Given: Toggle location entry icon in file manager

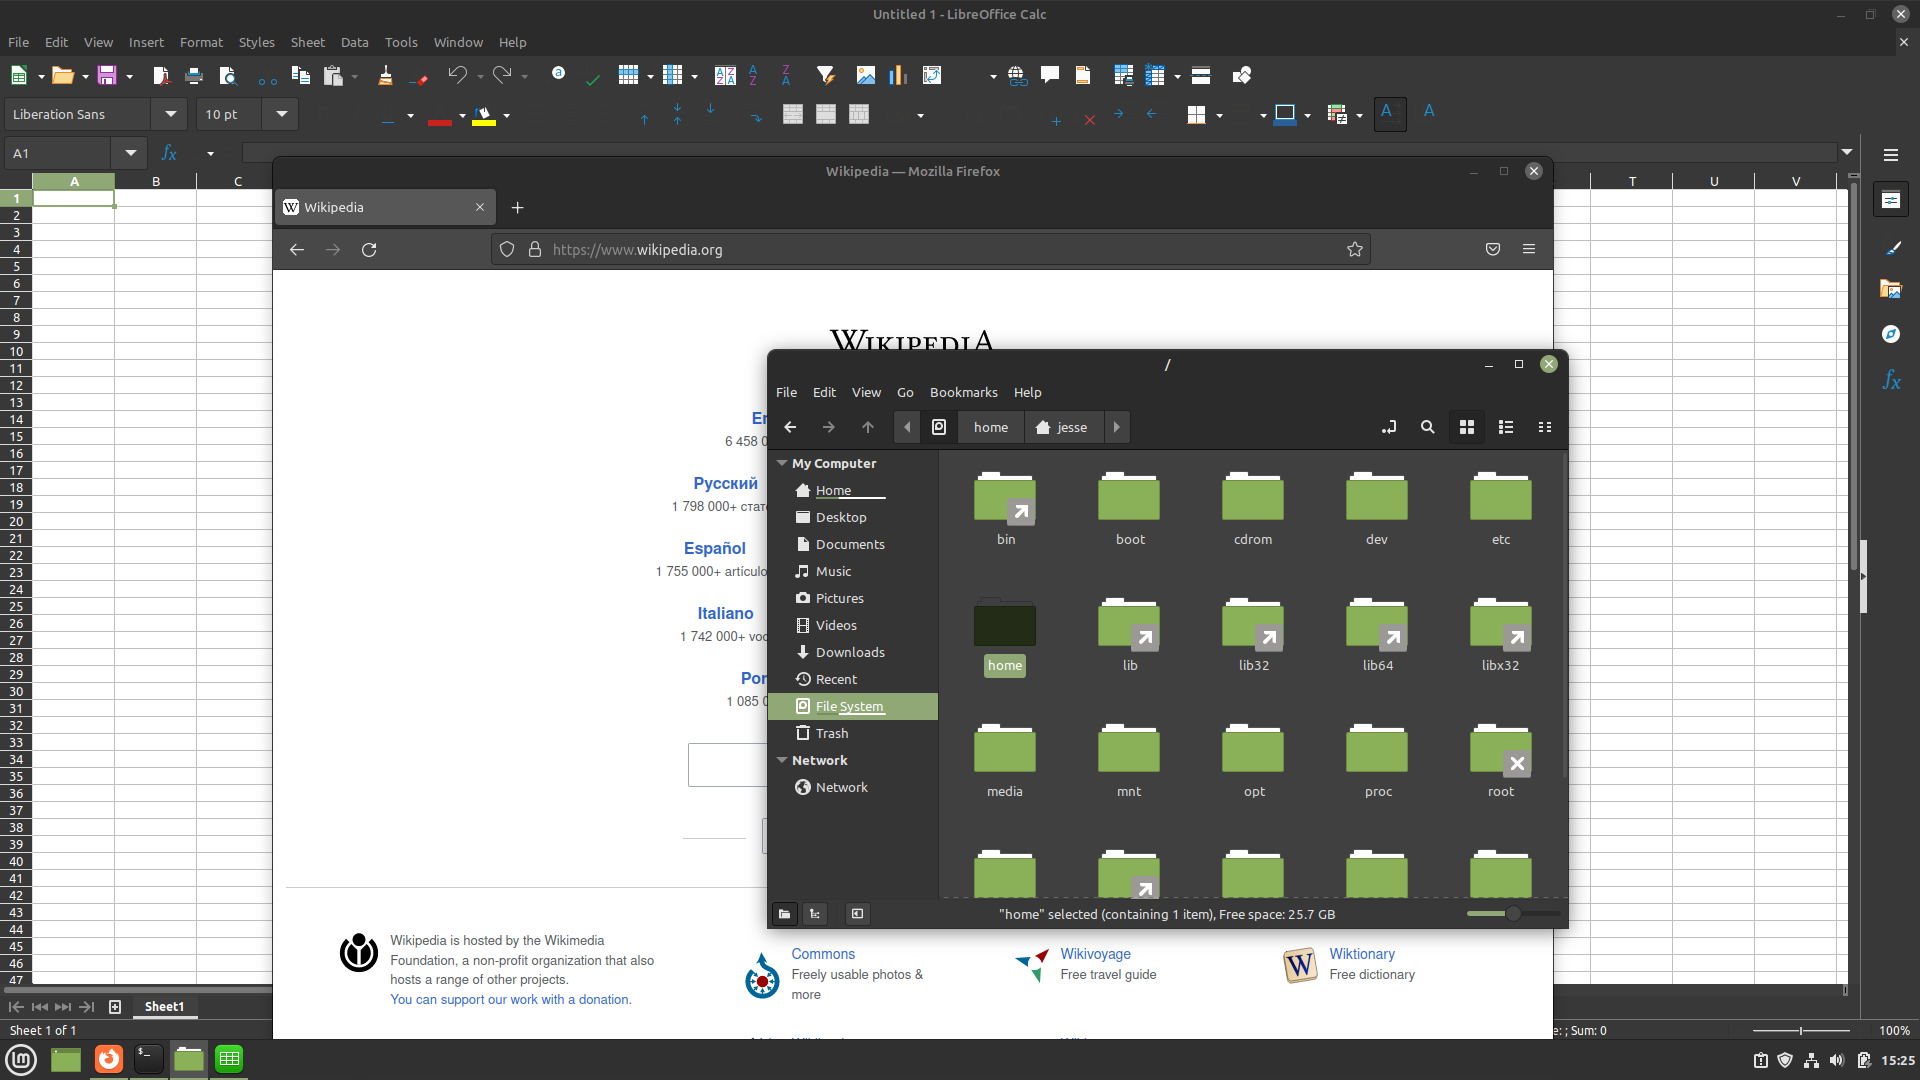Looking at the screenshot, I should [1389, 427].
